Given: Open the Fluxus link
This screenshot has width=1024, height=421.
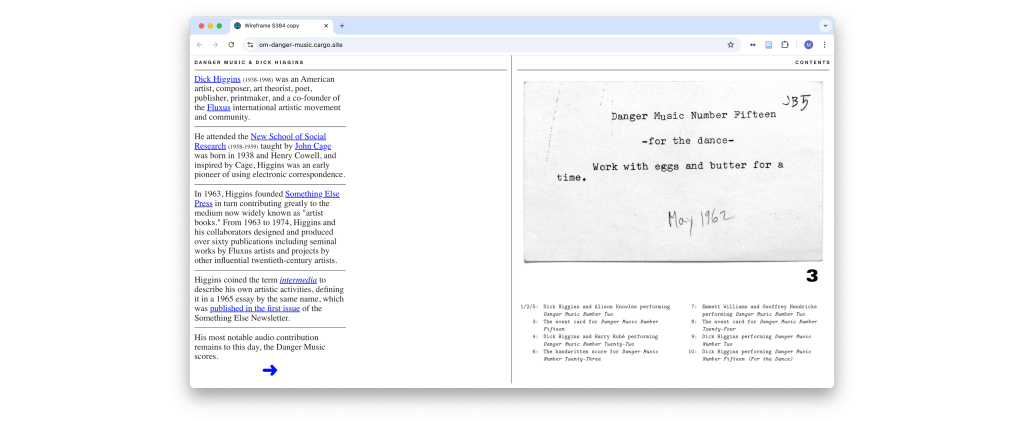Looking at the screenshot, I should 219,107.
